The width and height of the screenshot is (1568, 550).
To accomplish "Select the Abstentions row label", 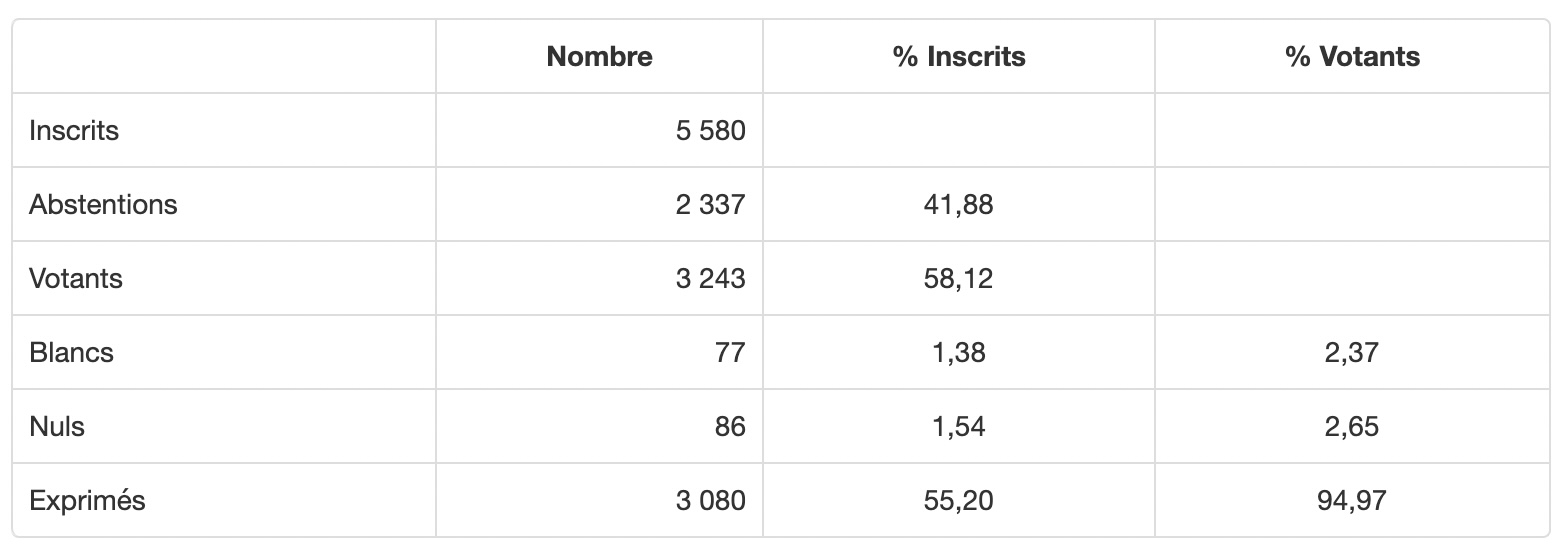I will click(103, 204).
